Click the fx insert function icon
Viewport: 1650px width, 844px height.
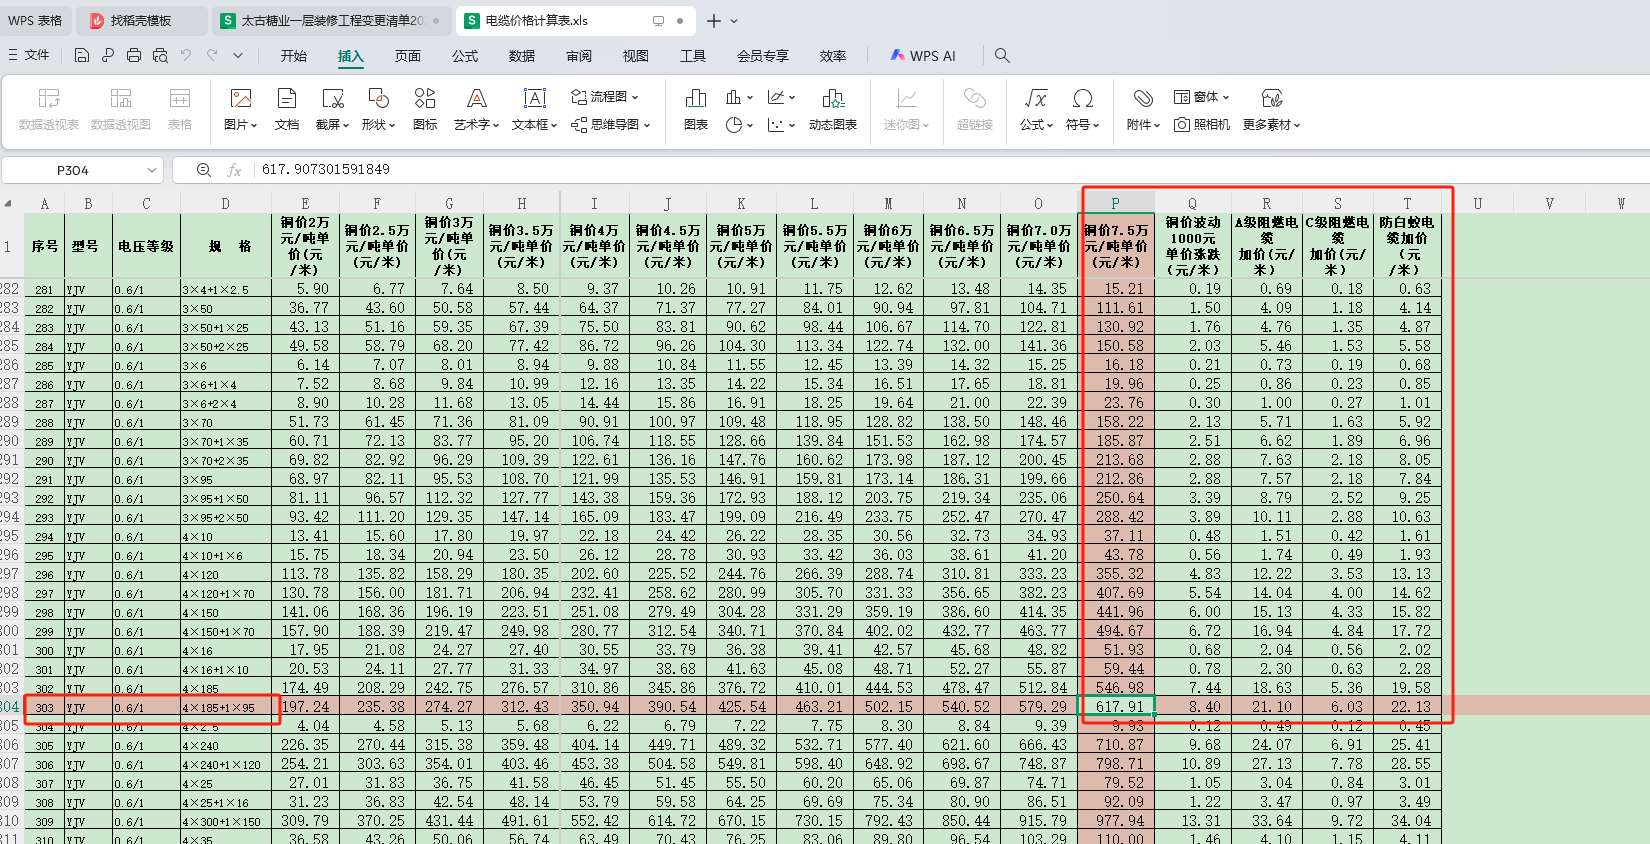tap(235, 170)
